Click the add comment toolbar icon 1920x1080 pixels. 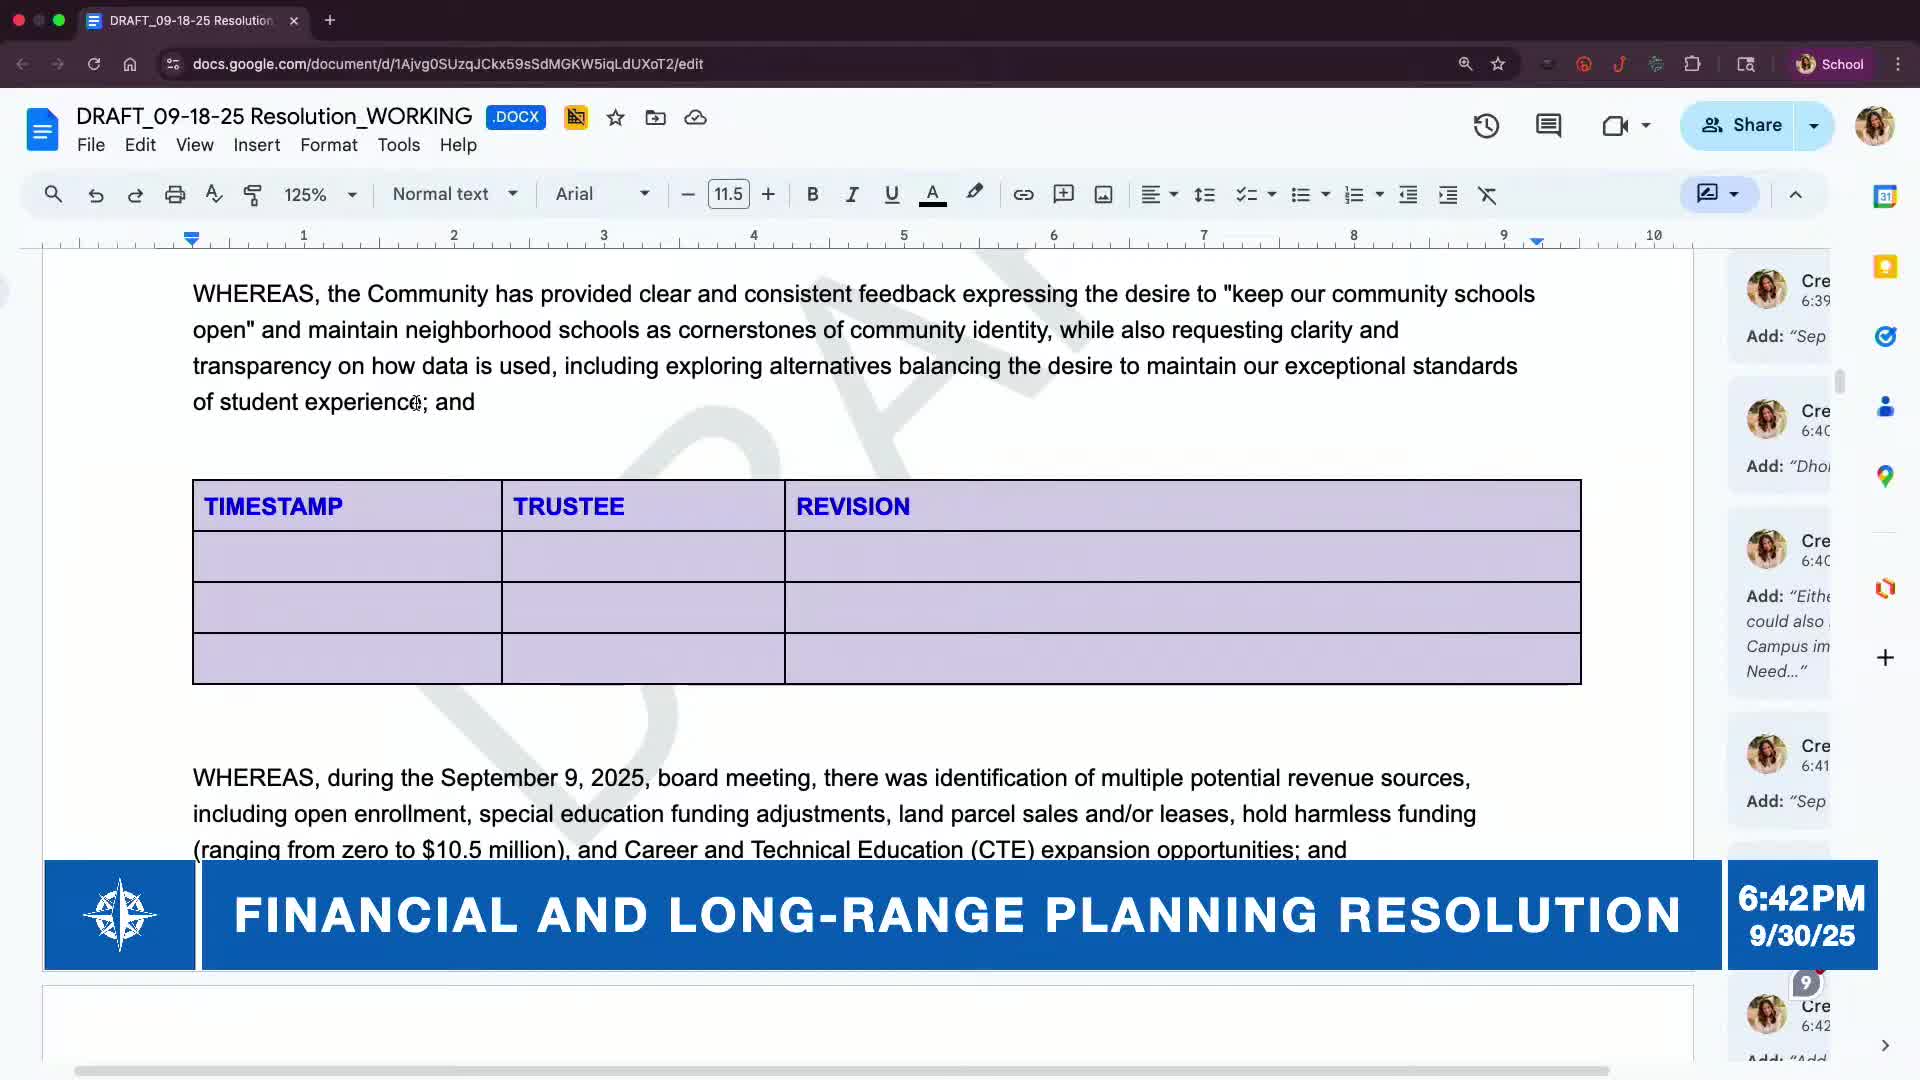tap(1063, 195)
